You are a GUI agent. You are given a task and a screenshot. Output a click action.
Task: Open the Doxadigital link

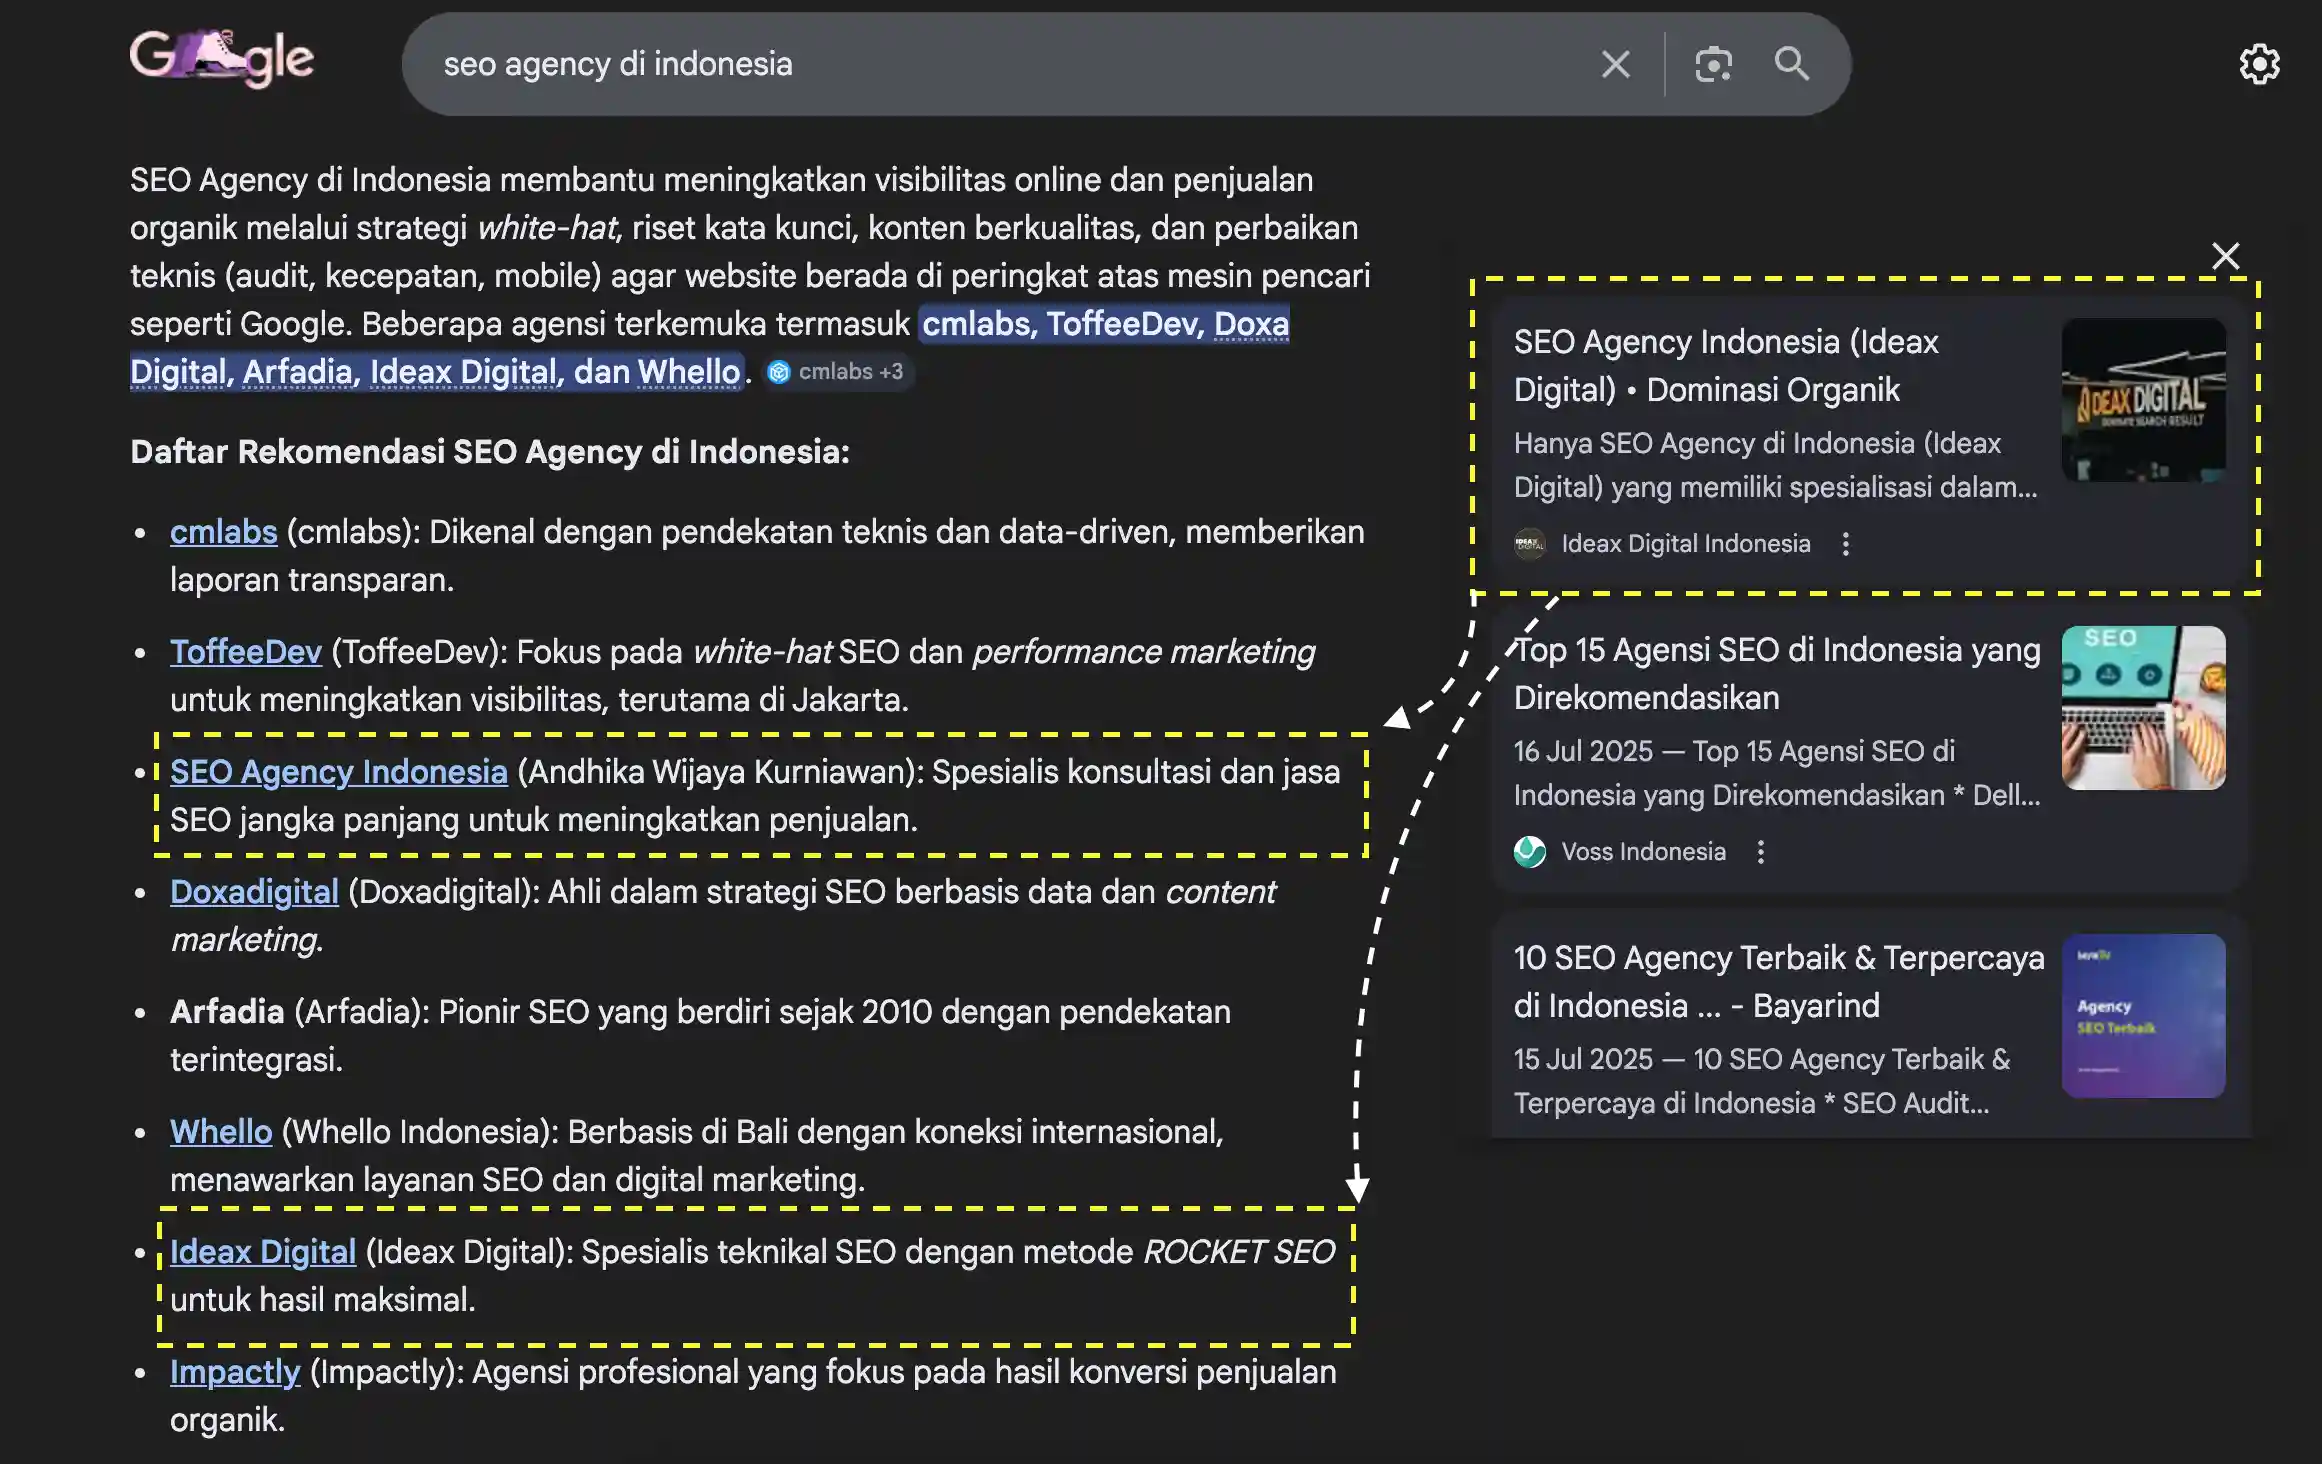pos(254,892)
